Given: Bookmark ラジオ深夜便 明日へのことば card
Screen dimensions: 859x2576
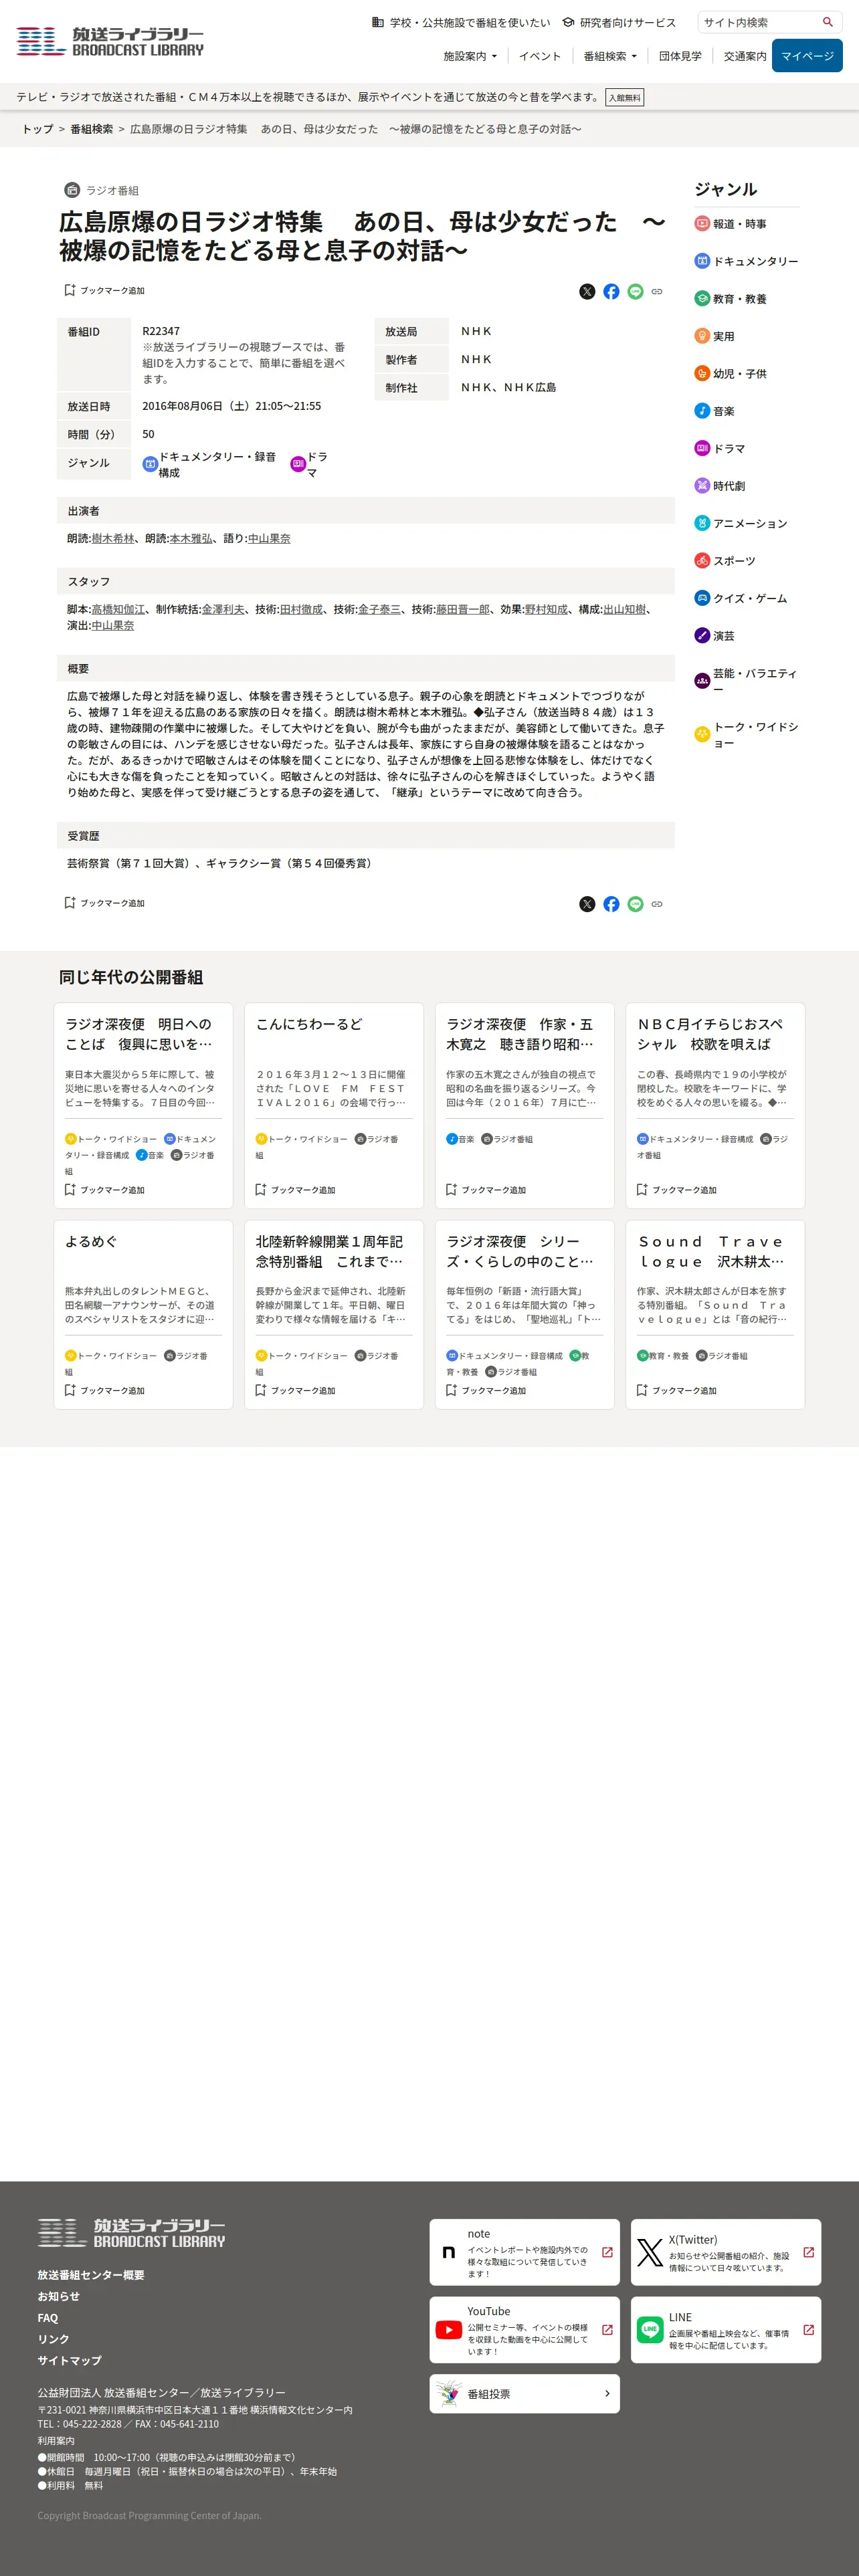Looking at the screenshot, I should [x=105, y=1190].
